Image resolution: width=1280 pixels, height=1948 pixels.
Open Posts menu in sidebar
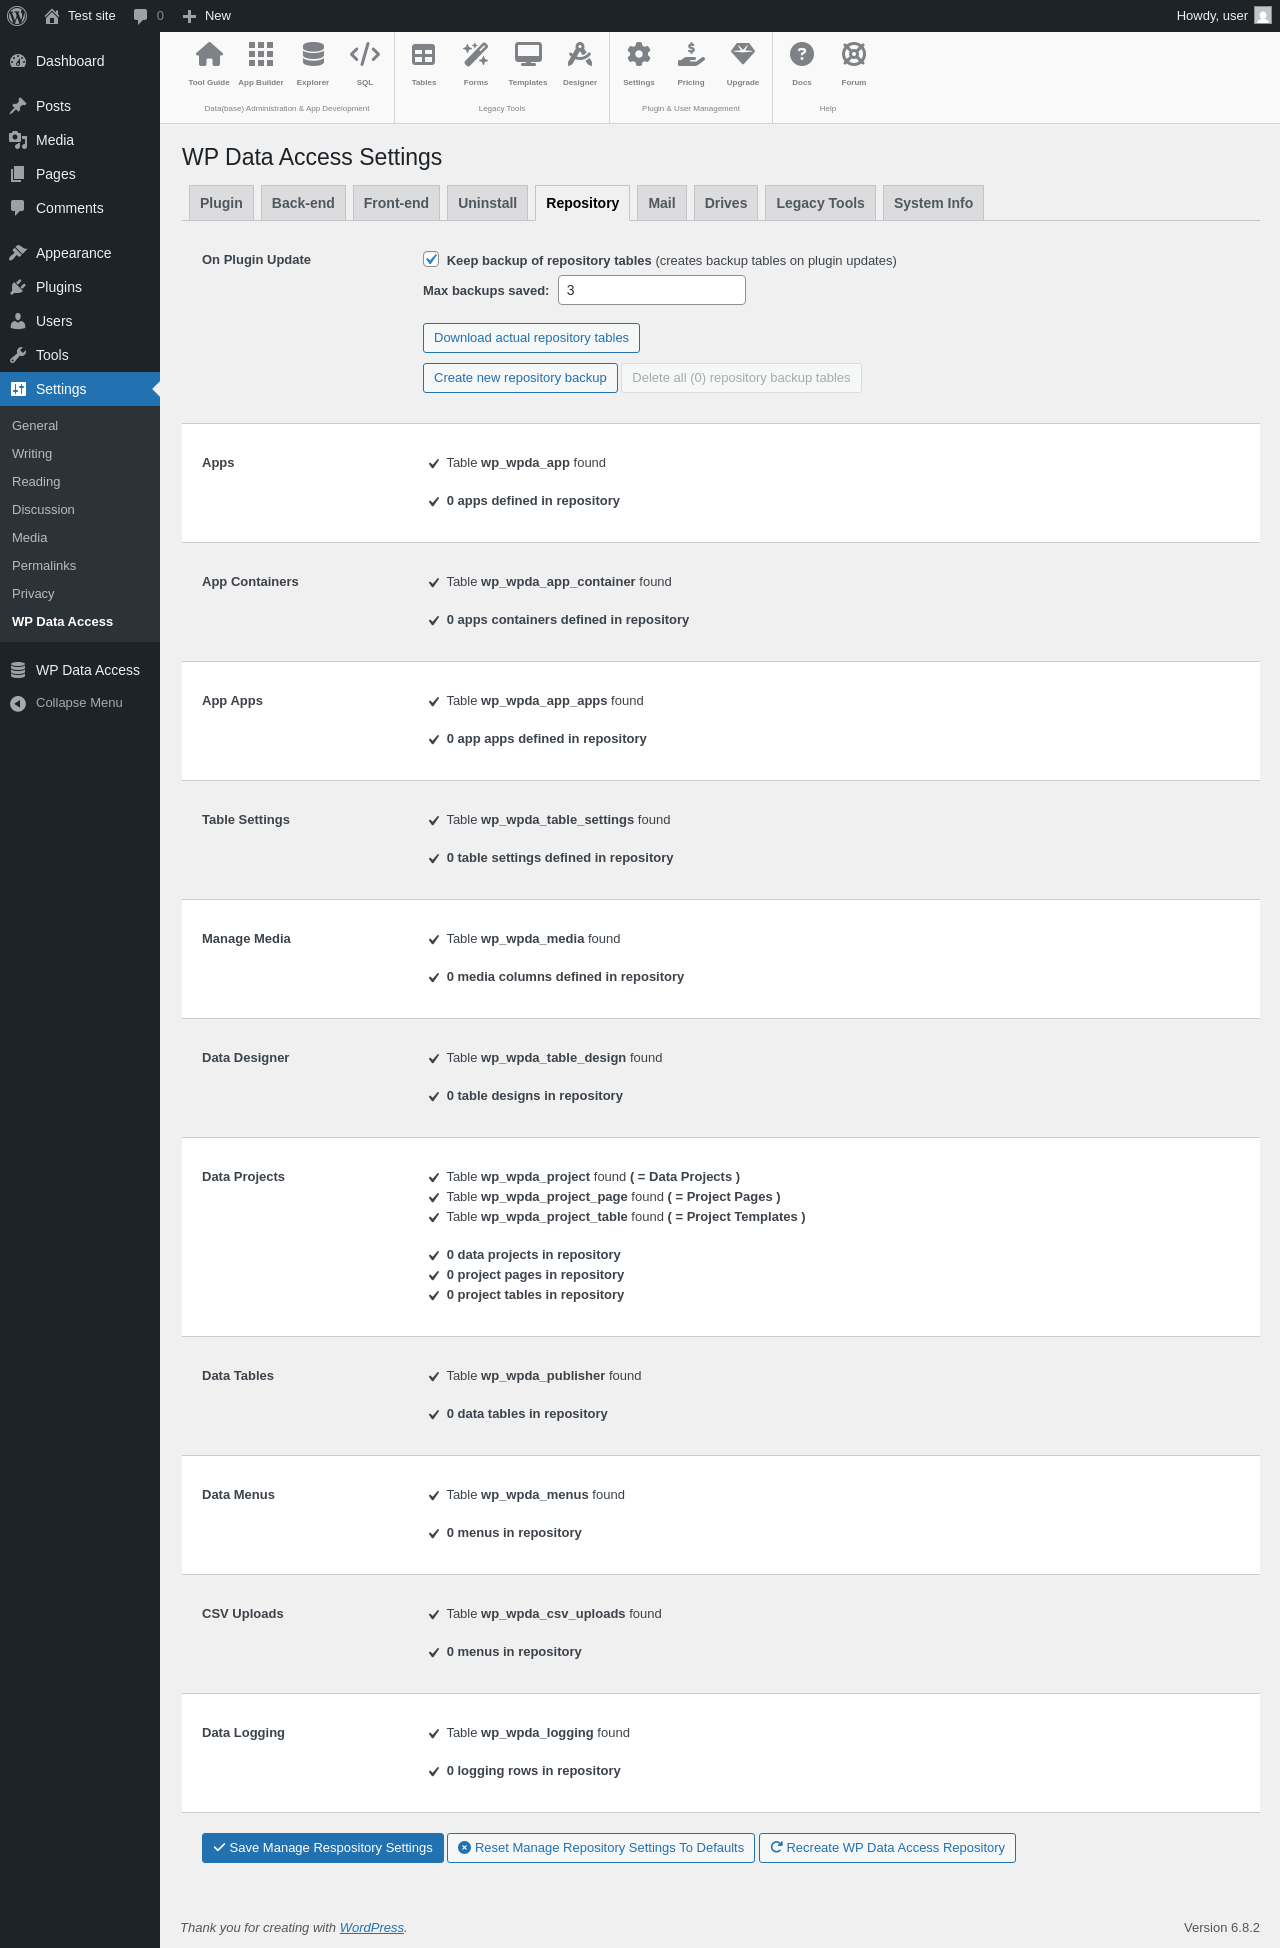point(80,106)
